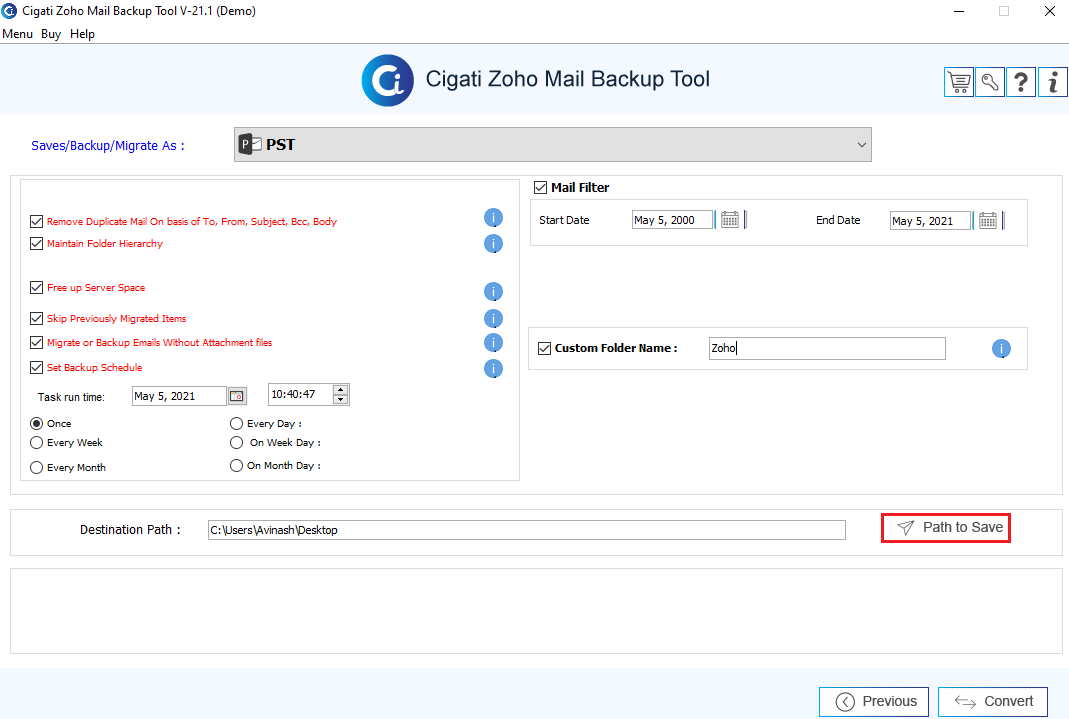Show info for Maintain Folder Hierarchy
The height and width of the screenshot is (719, 1069).
pyautogui.click(x=493, y=243)
